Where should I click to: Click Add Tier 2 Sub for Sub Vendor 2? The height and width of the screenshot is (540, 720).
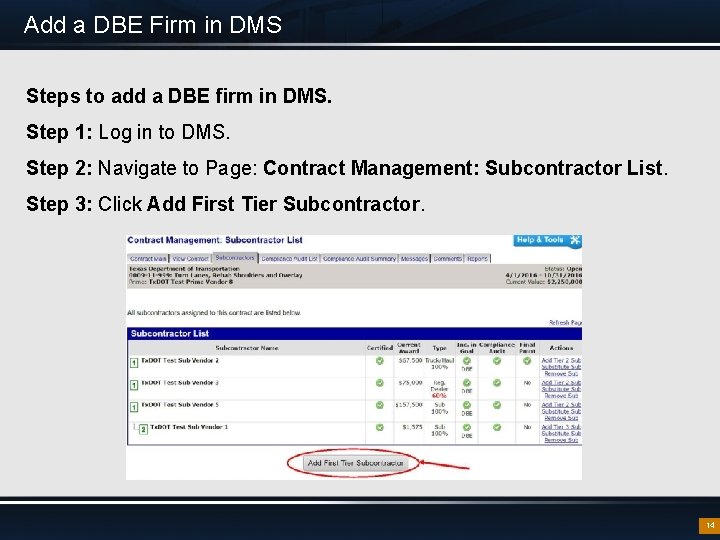561,360
